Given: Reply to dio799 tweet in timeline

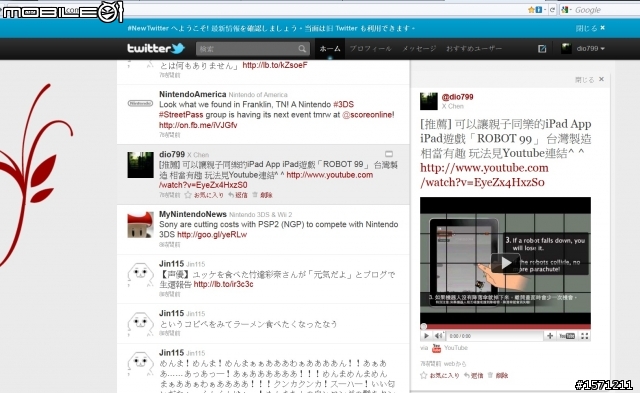Looking at the screenshot, I should [238, 195].
